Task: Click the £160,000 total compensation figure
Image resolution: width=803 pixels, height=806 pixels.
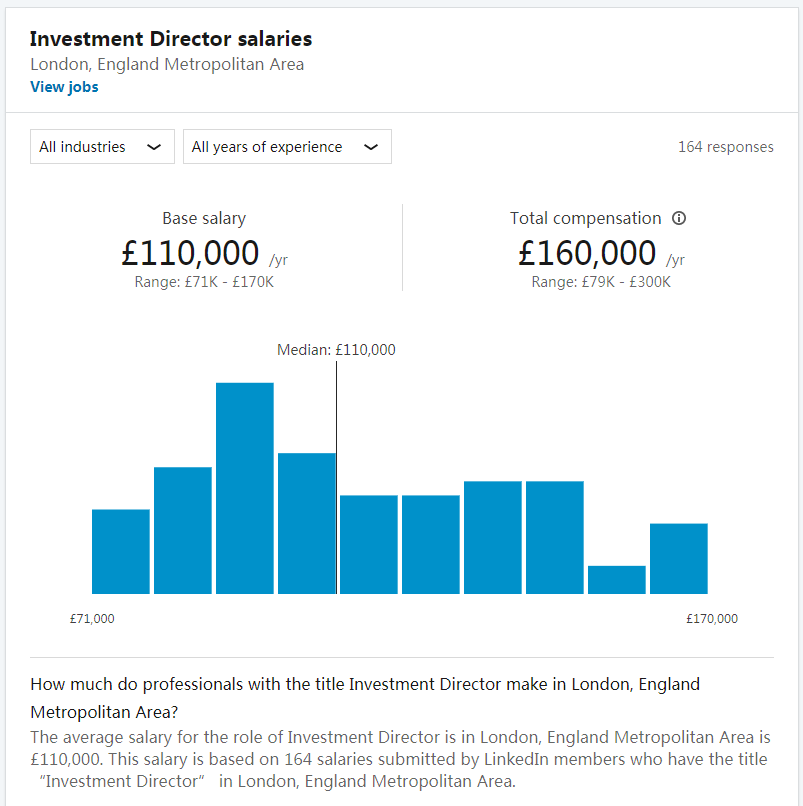Action: point(588,254)
